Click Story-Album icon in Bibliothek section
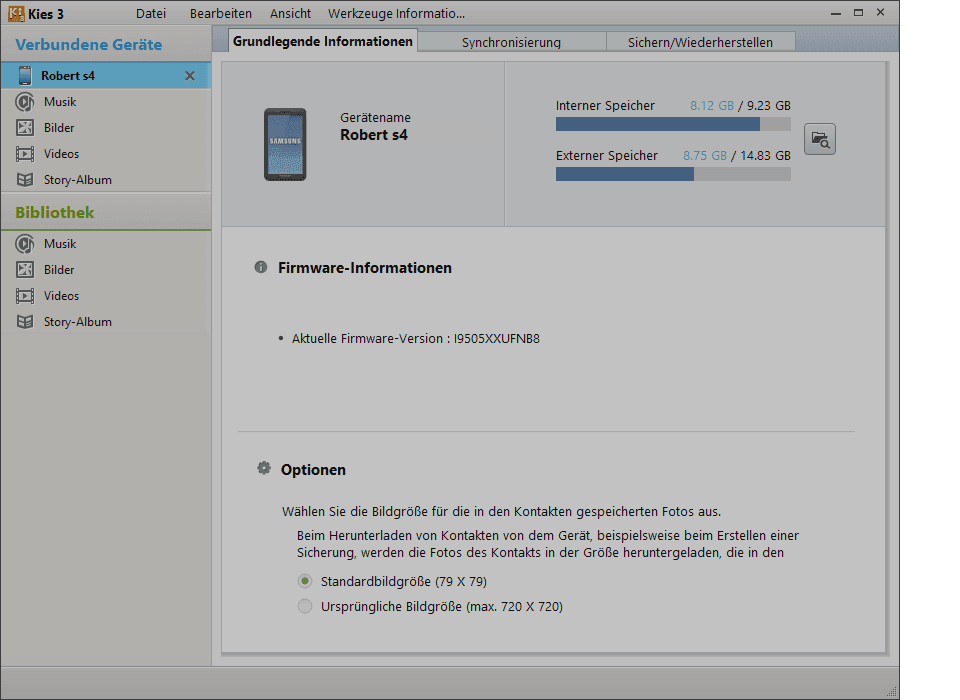The width and height of the screenshot is (960, 700). click(24, 322)
